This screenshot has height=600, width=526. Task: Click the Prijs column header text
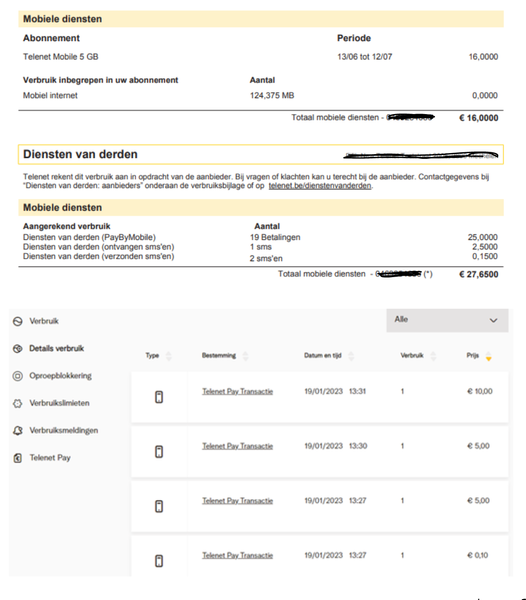click(x=472, y=355)
